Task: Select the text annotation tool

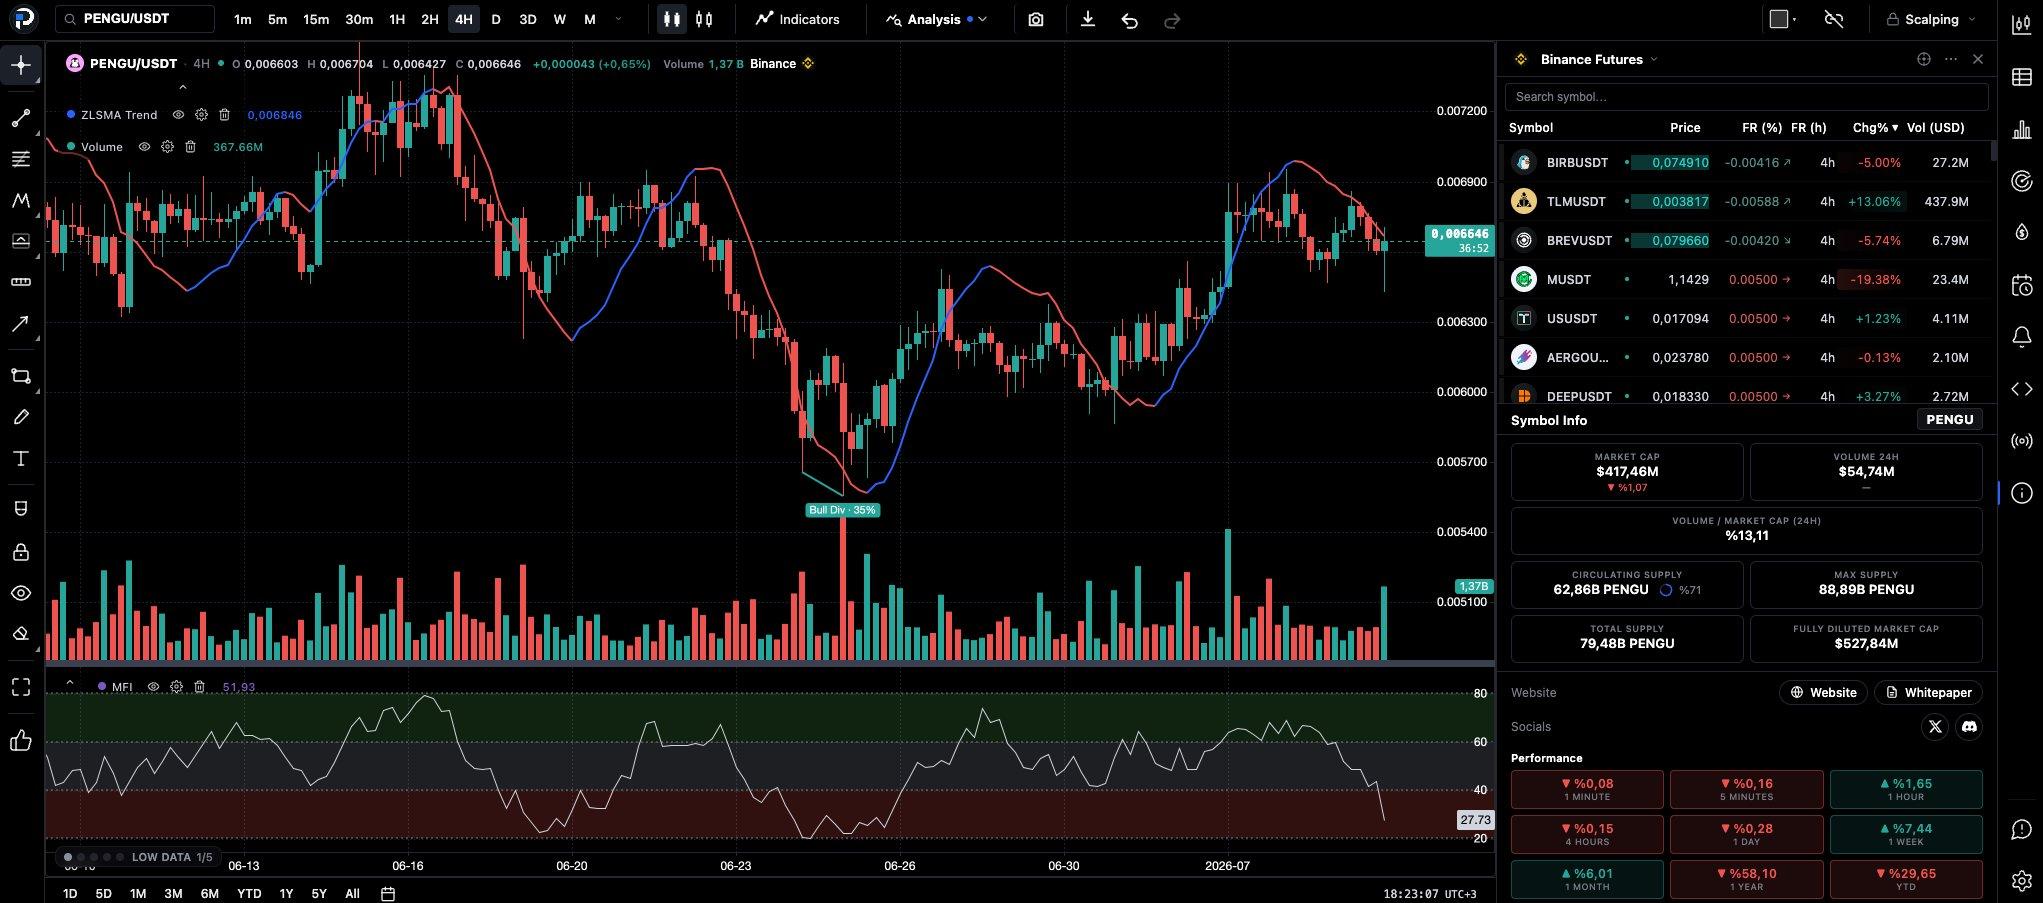Action: [21, 459]
